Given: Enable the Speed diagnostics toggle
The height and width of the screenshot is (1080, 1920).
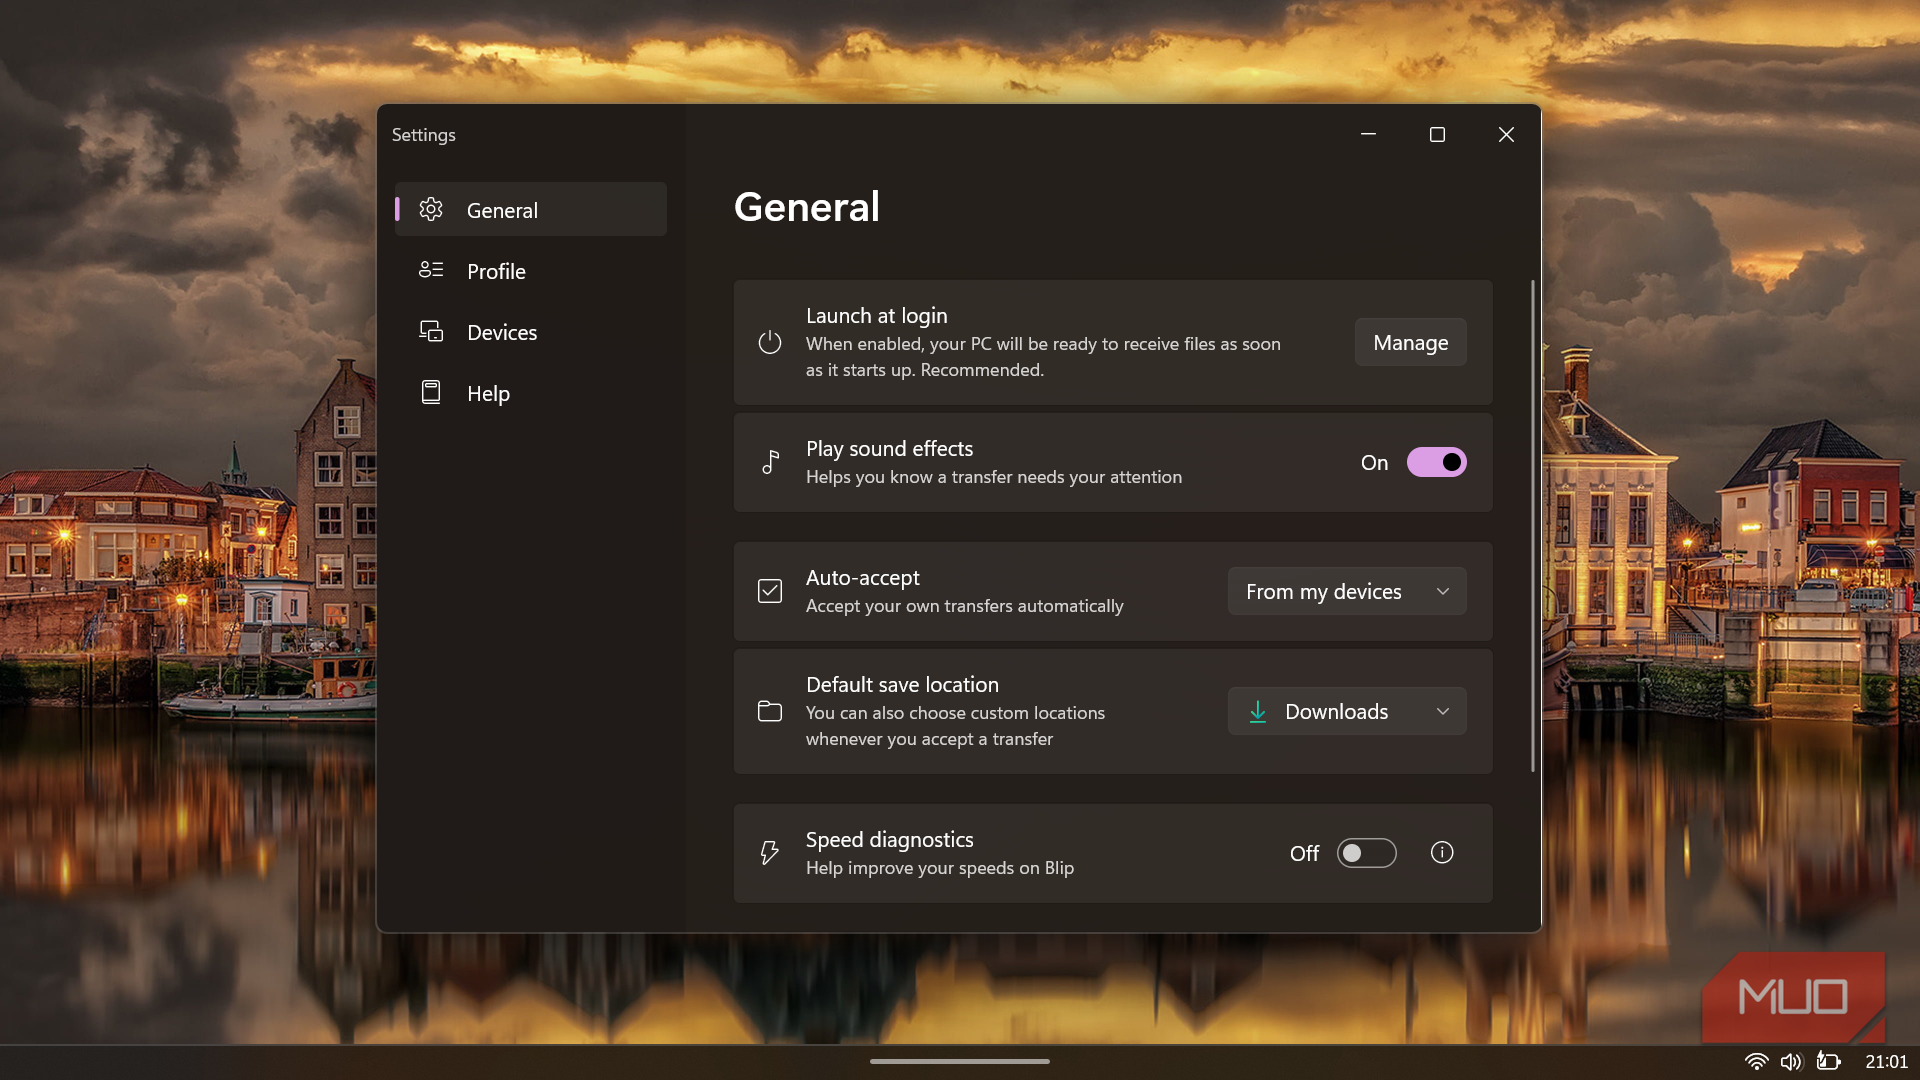Looking at the screenshot, I should coord(1367,853).
